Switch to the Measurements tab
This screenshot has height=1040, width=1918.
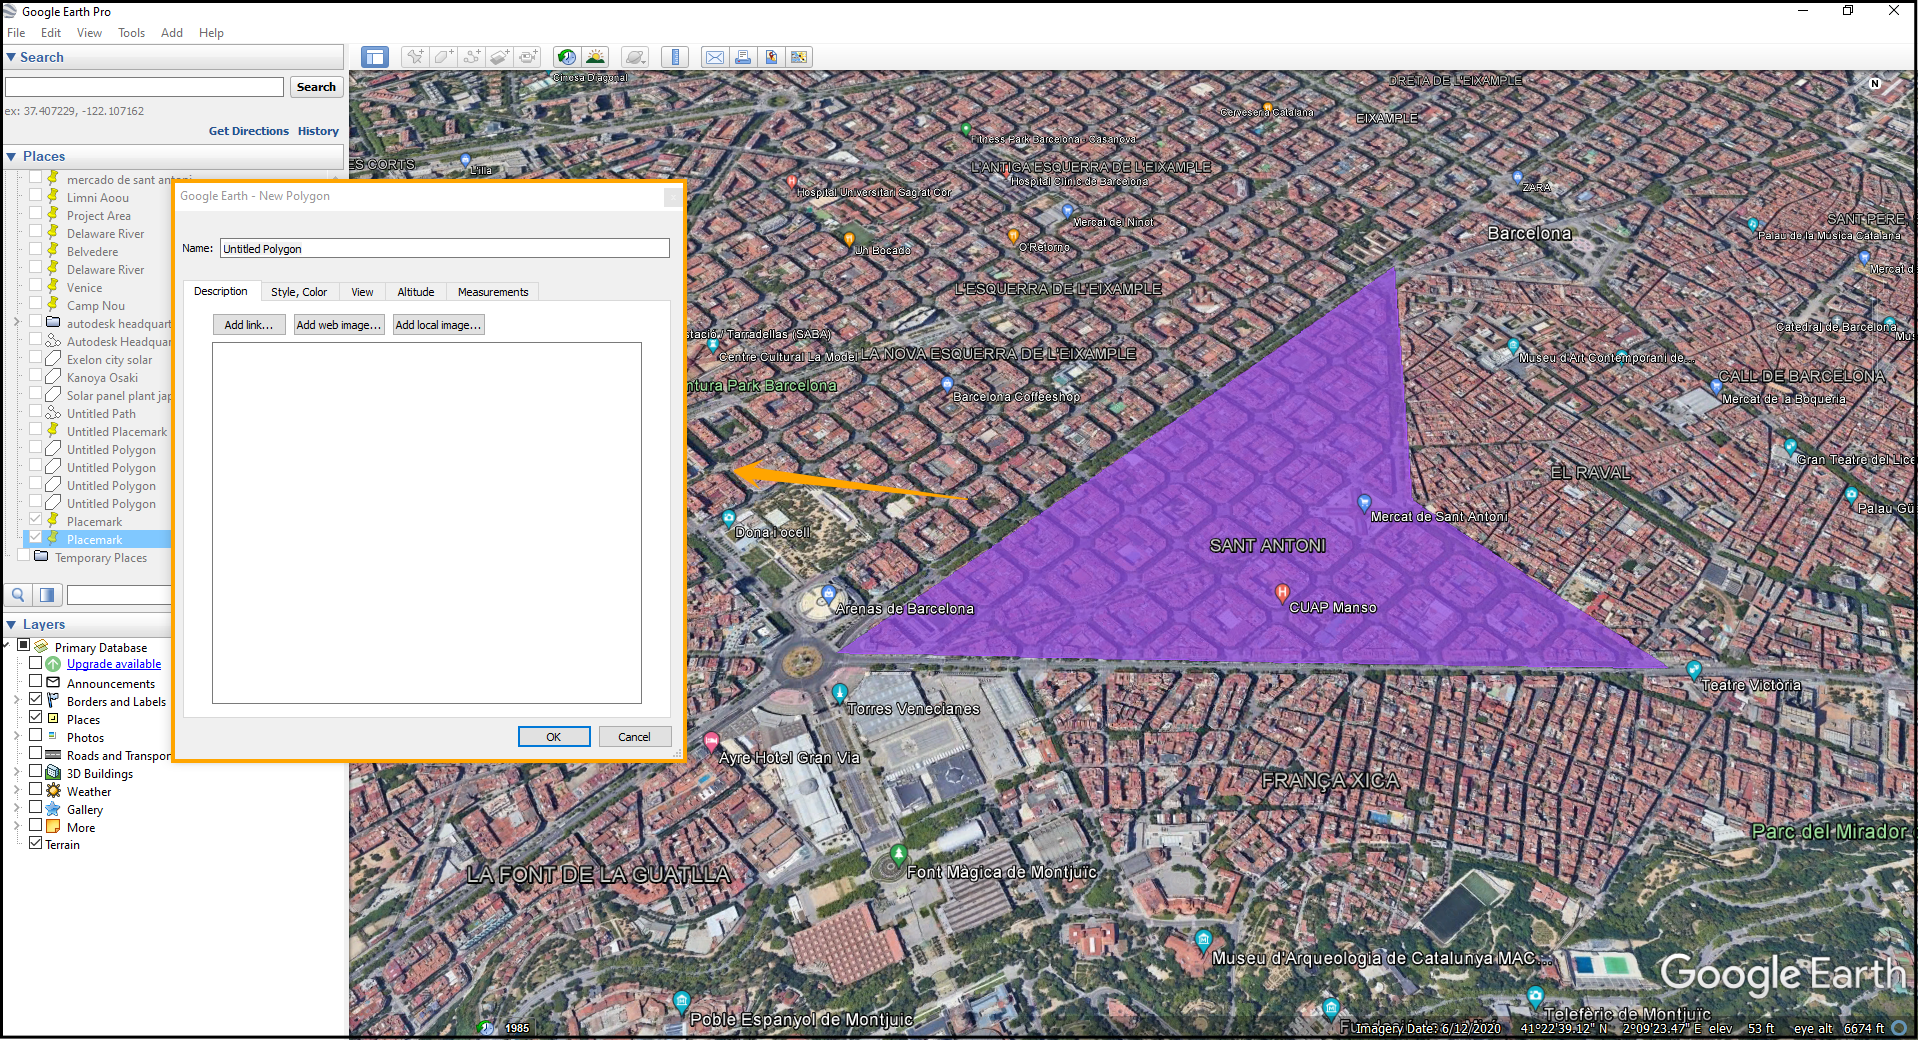click(493, 292)
